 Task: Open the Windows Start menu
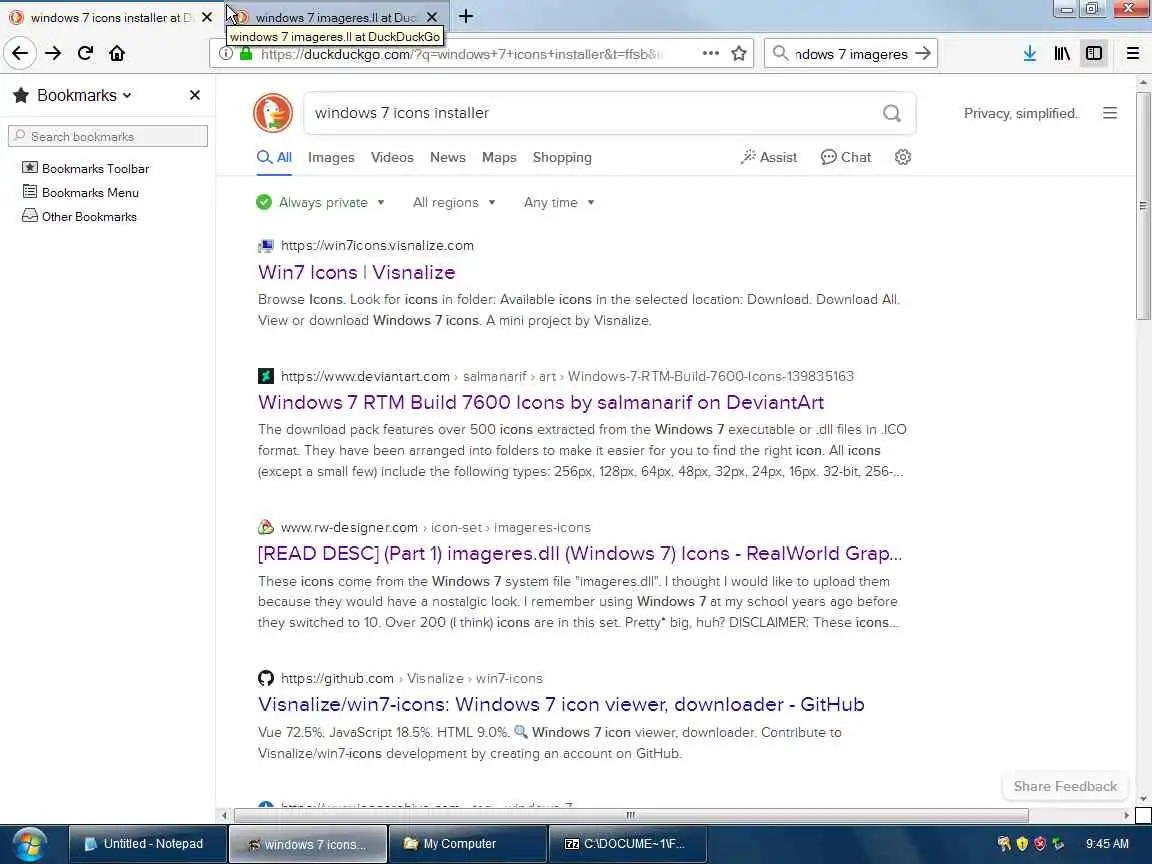click(29, 844)
